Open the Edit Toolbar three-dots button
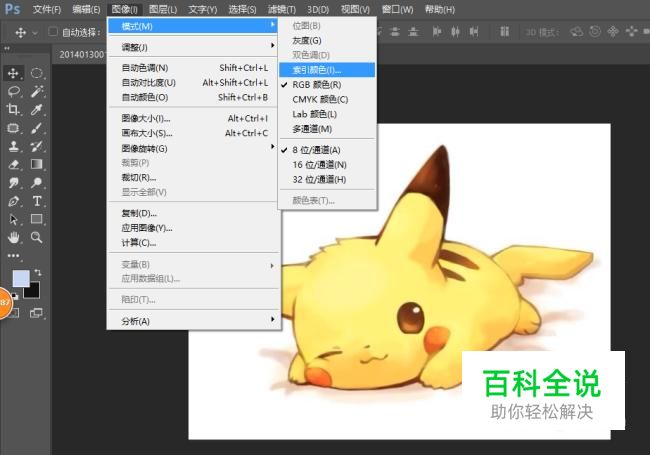This screenshot has width=650, height=455. point(13,256)
